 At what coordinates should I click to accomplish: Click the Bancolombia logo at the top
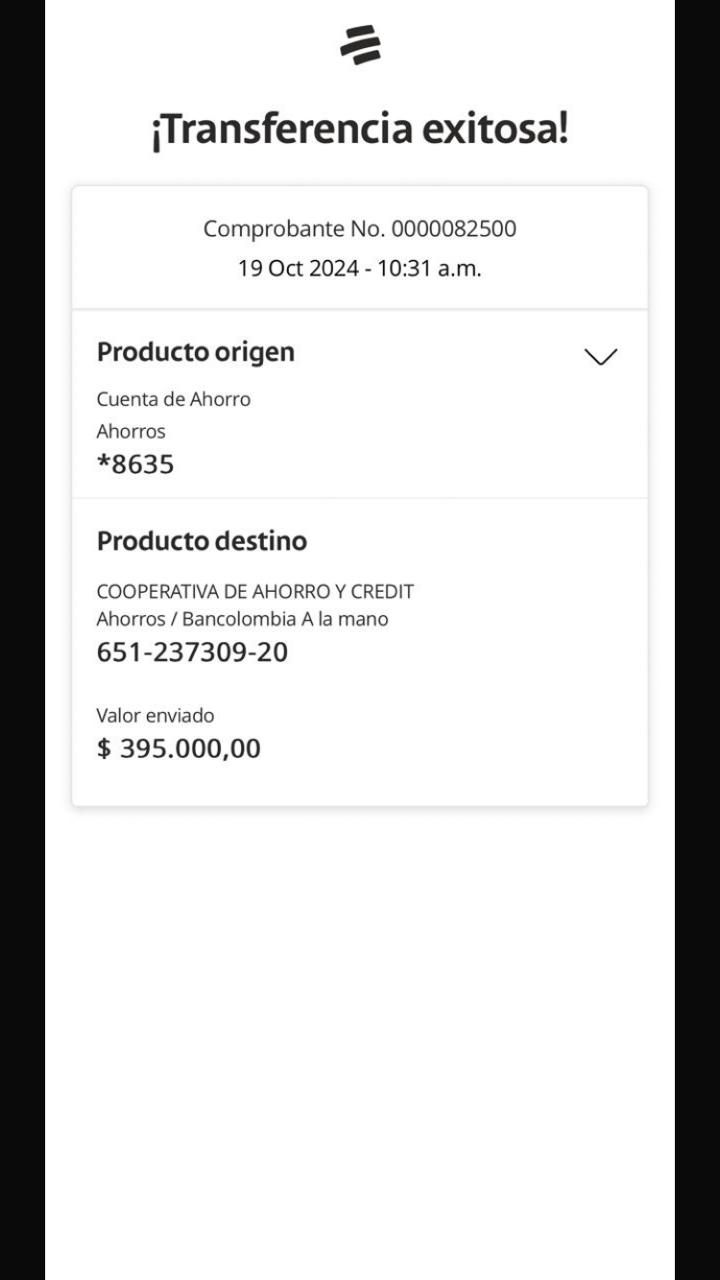360,45
